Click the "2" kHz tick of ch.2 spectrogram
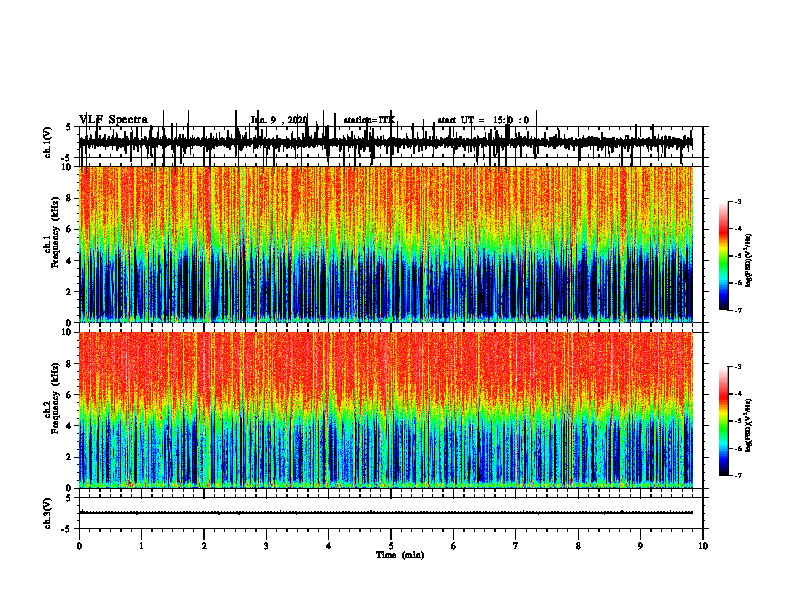The height and width of the screenshot is (612, 792). [70, 457]
